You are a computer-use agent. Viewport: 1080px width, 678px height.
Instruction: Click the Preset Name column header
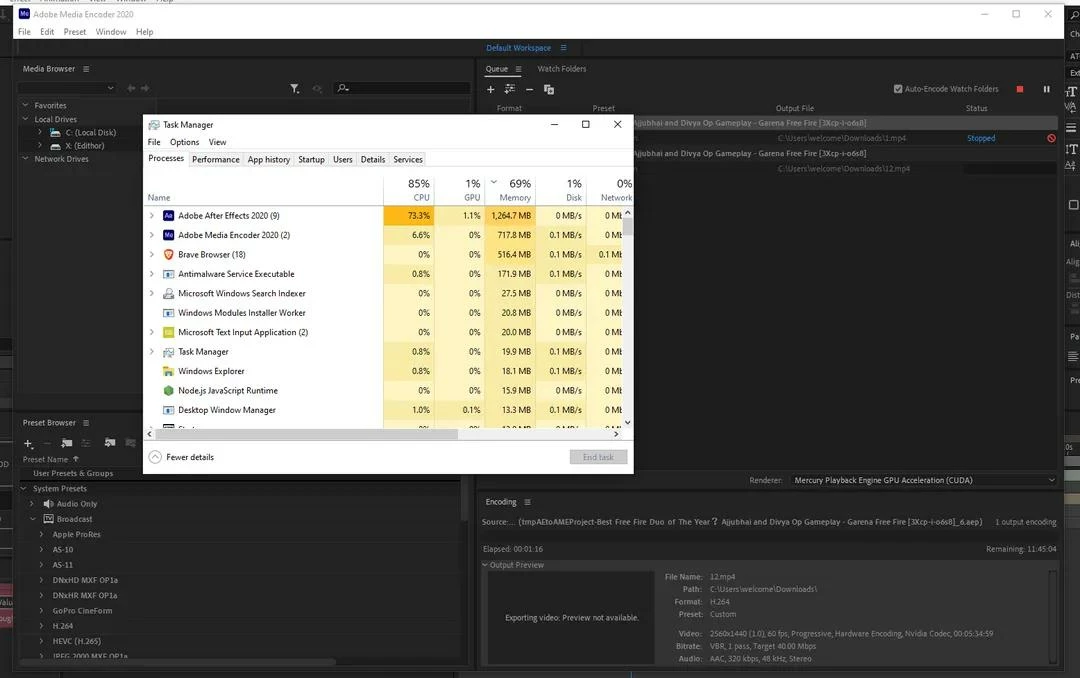pyautogui.click(x=45, y=460)
